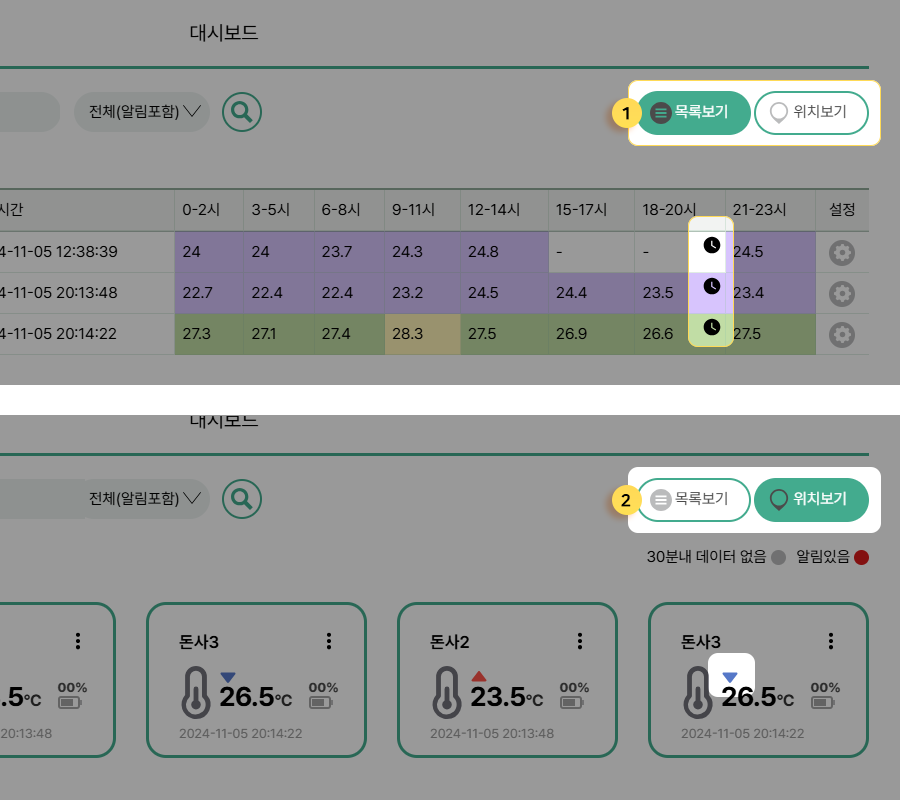This screenshot has height=800, width=900.
Task: Click the clock icon in the 12:38:39 row
Action: tap(711, 245)
